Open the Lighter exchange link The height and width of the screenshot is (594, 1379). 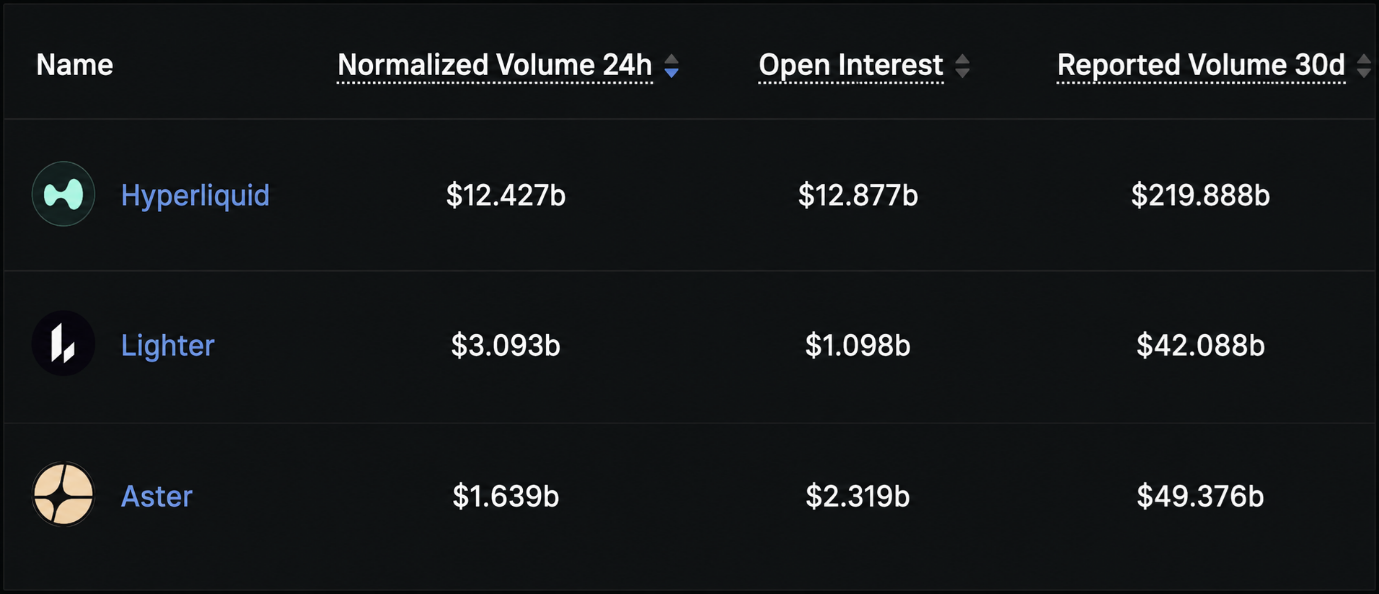pyautogui.click(x=167, y=345)
